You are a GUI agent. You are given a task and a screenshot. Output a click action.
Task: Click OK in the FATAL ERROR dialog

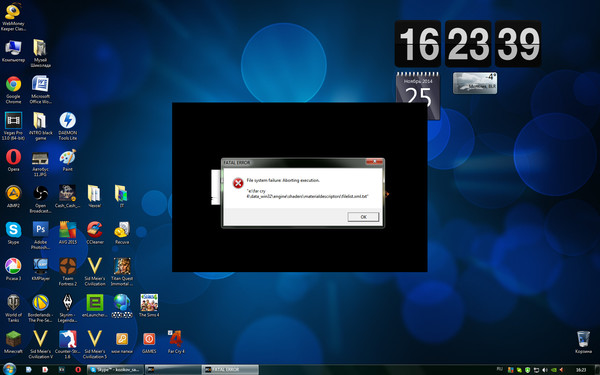coord(363,217)
